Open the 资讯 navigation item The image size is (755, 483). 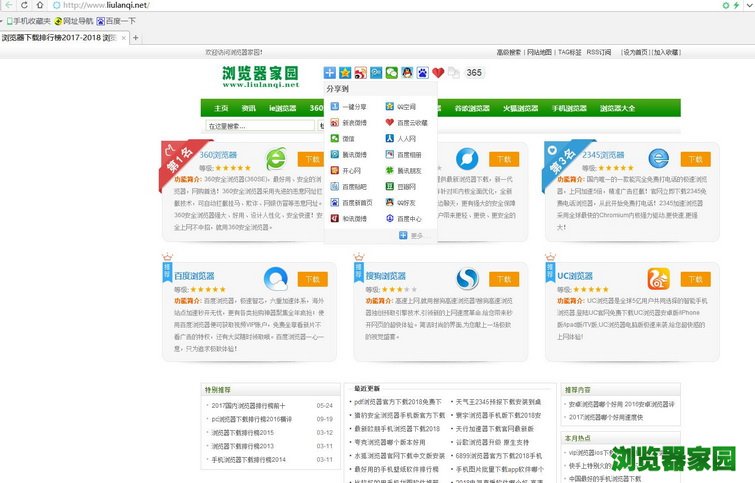(x=248, y=108)
